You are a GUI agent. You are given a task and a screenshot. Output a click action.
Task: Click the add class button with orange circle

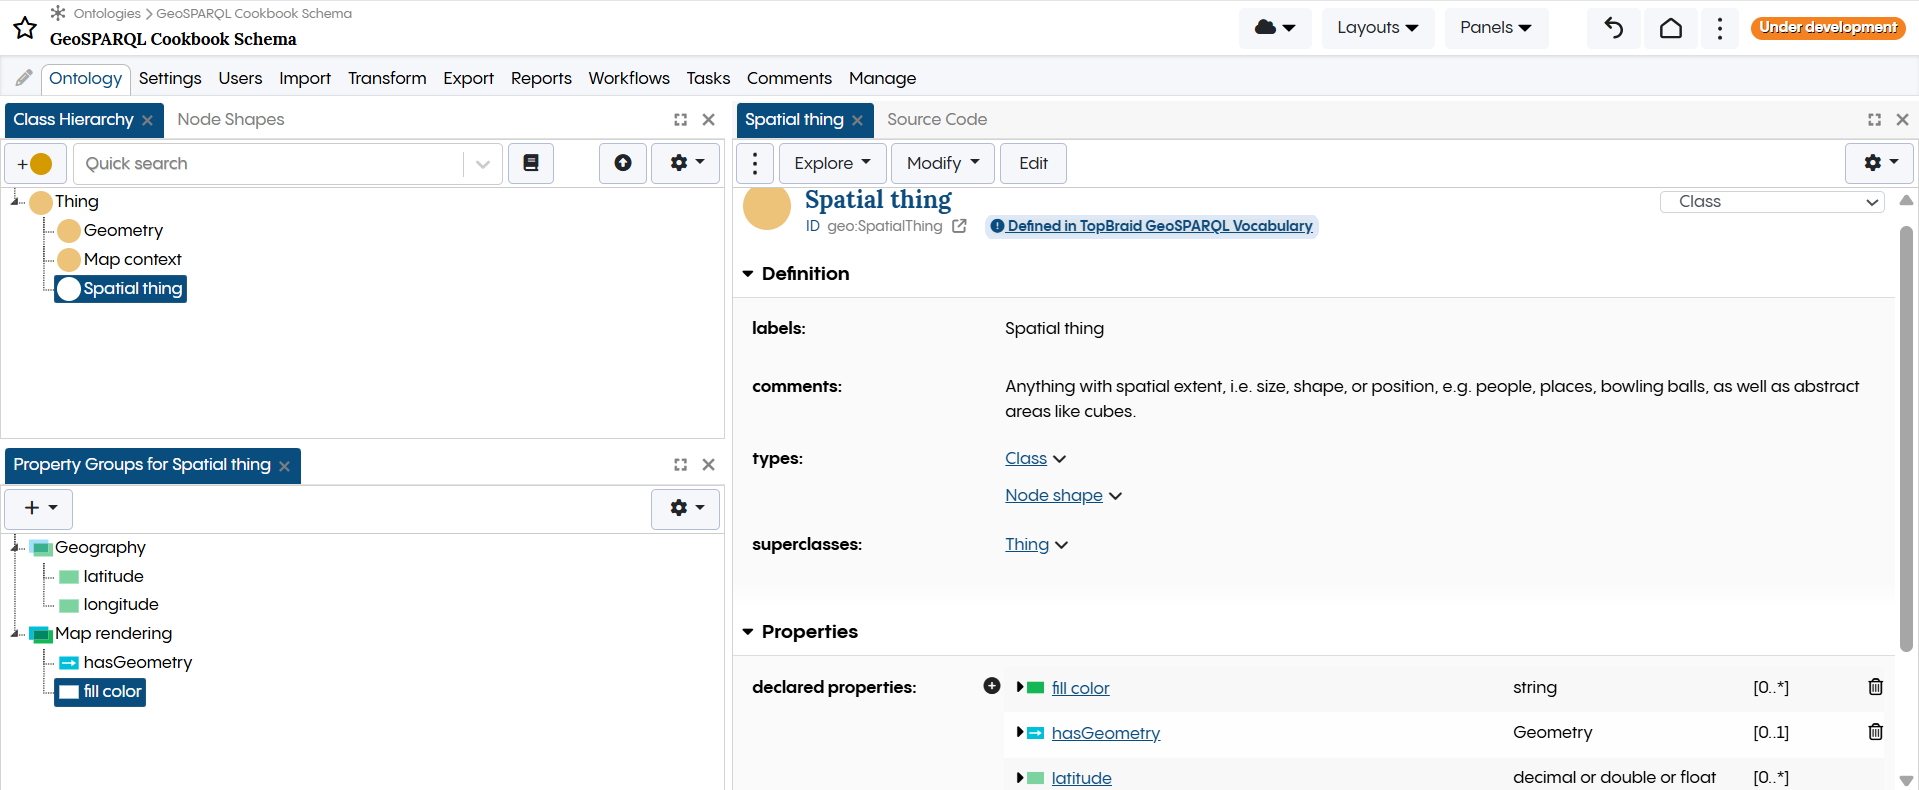tap(35, 164)
